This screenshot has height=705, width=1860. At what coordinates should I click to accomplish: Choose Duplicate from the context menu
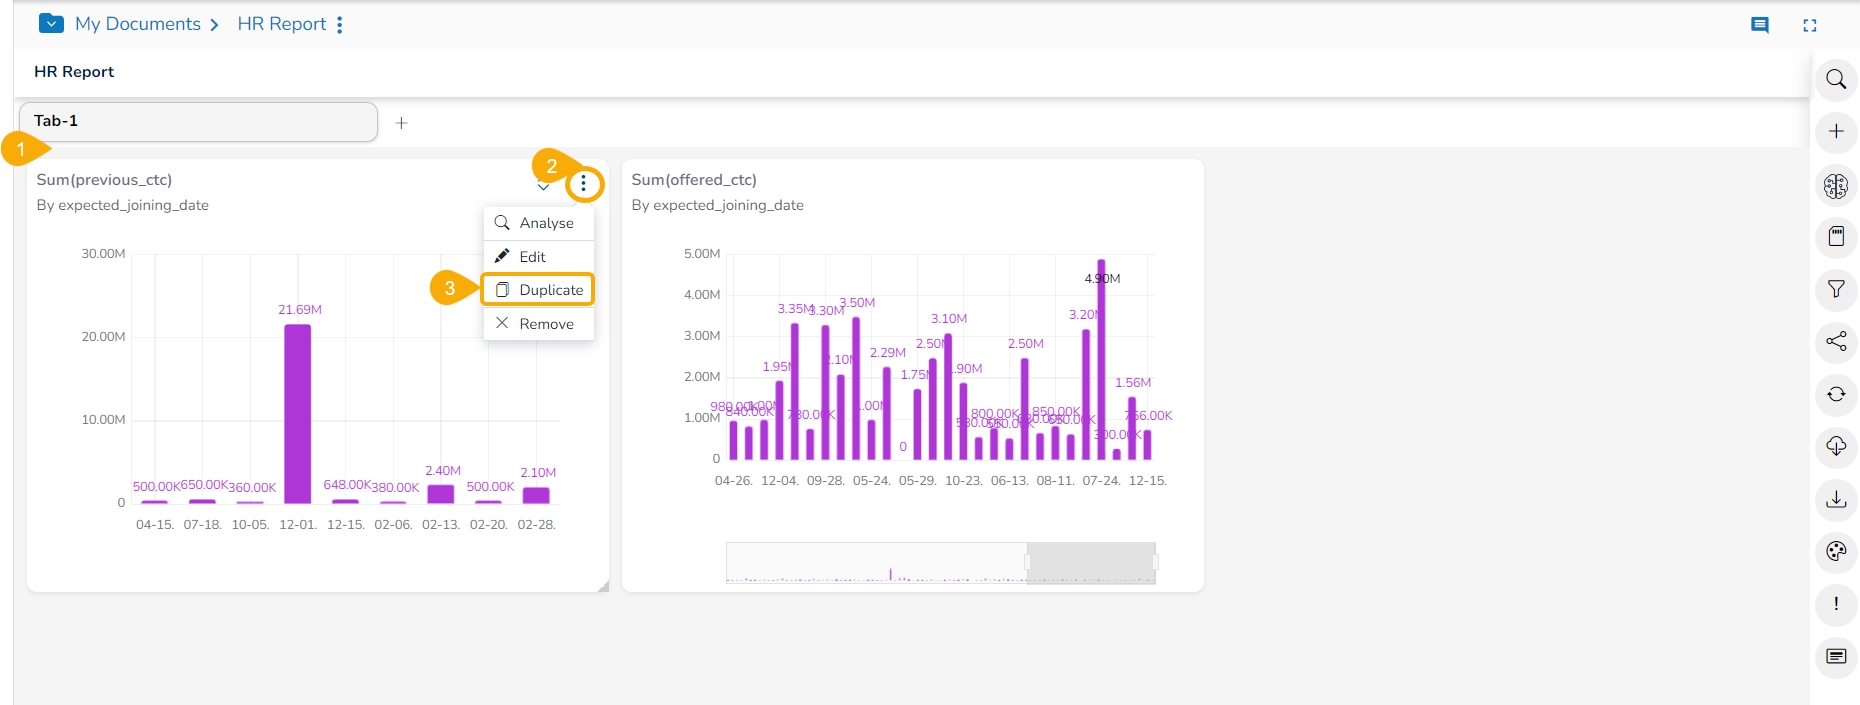tap(539, 290)
